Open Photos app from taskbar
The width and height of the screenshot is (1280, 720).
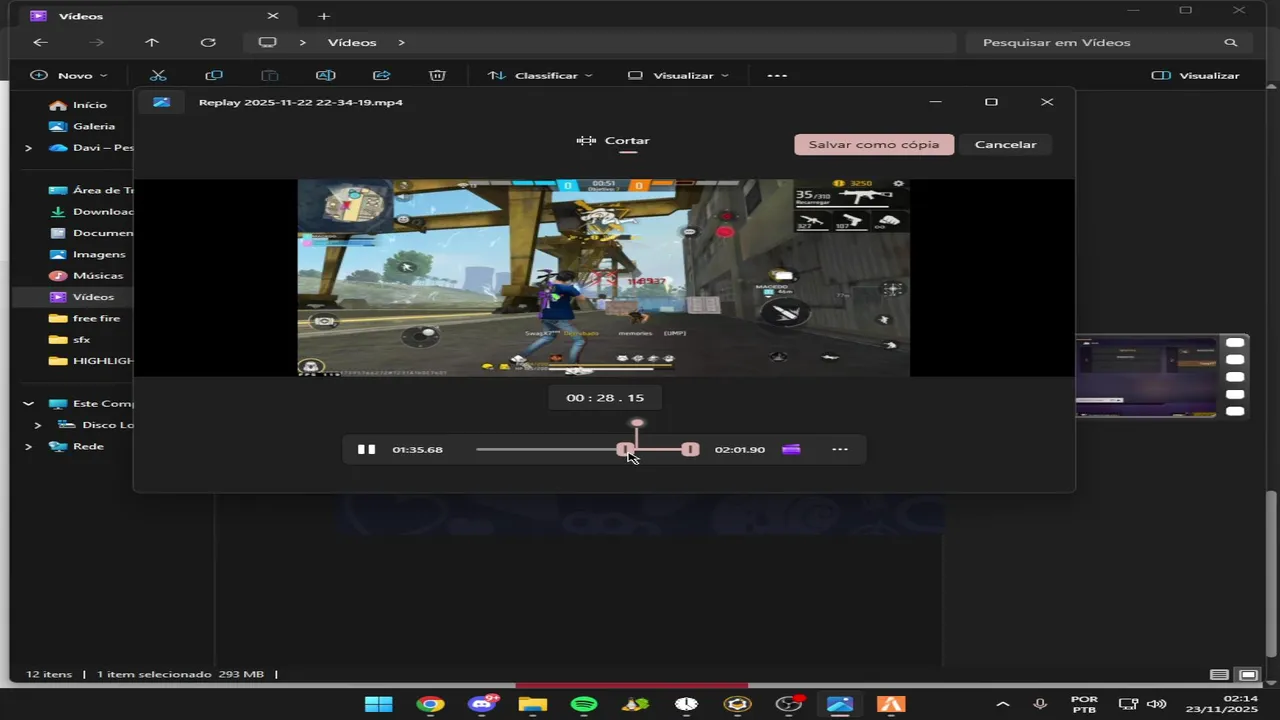[x=840, y=704]
